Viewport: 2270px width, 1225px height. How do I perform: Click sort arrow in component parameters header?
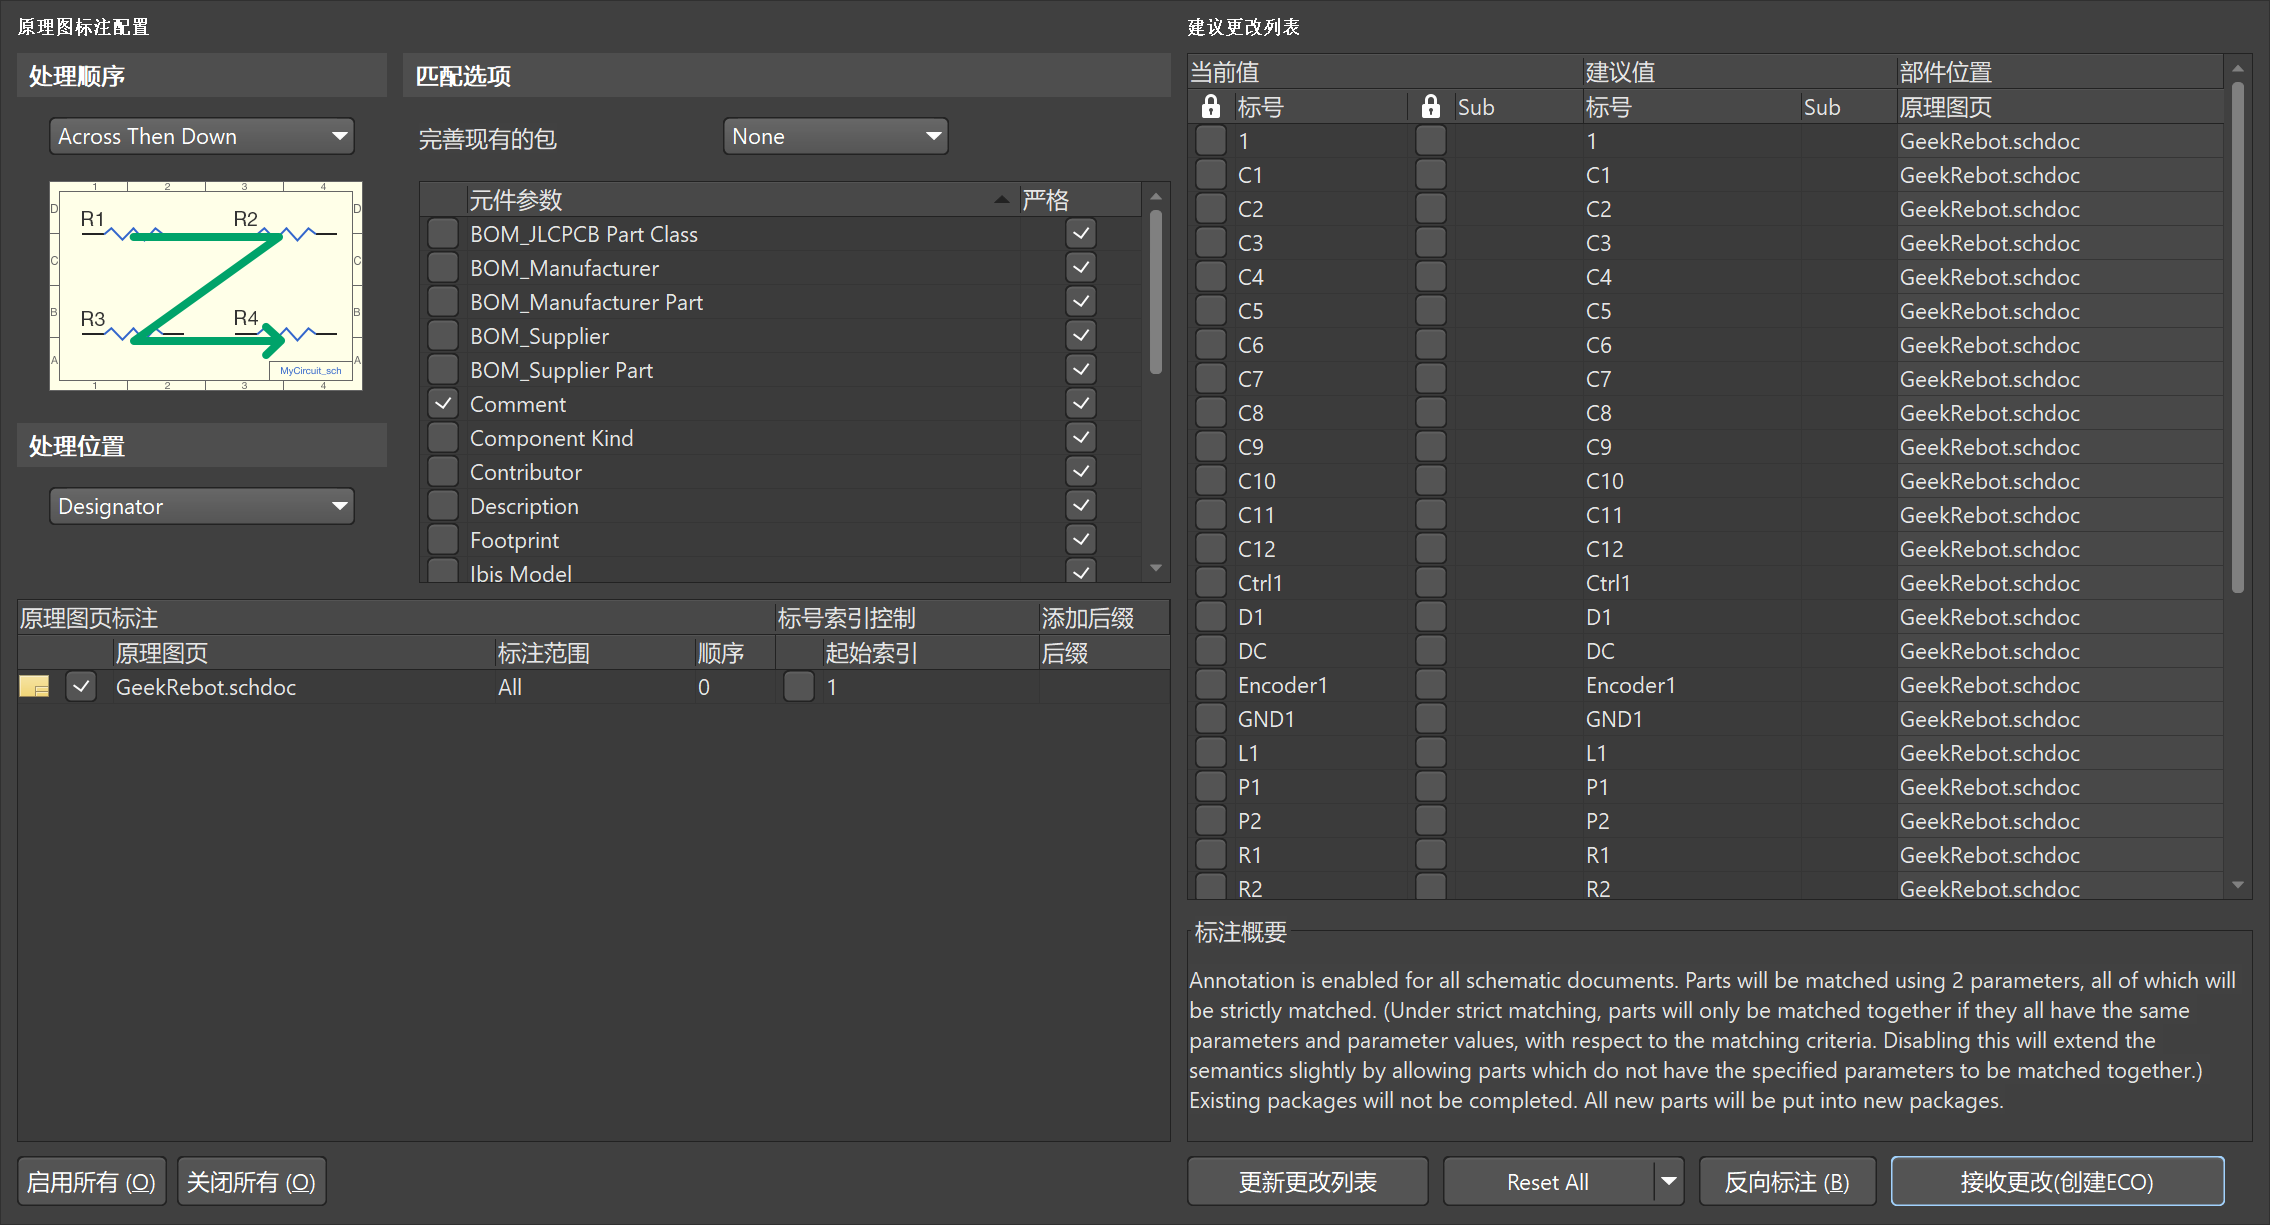pos(1001,200)
